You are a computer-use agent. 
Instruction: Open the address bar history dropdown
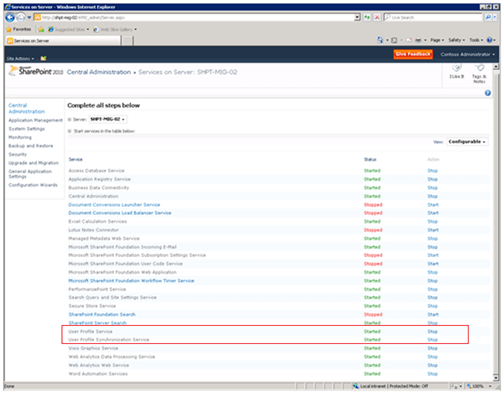click(x=357, y=17)
